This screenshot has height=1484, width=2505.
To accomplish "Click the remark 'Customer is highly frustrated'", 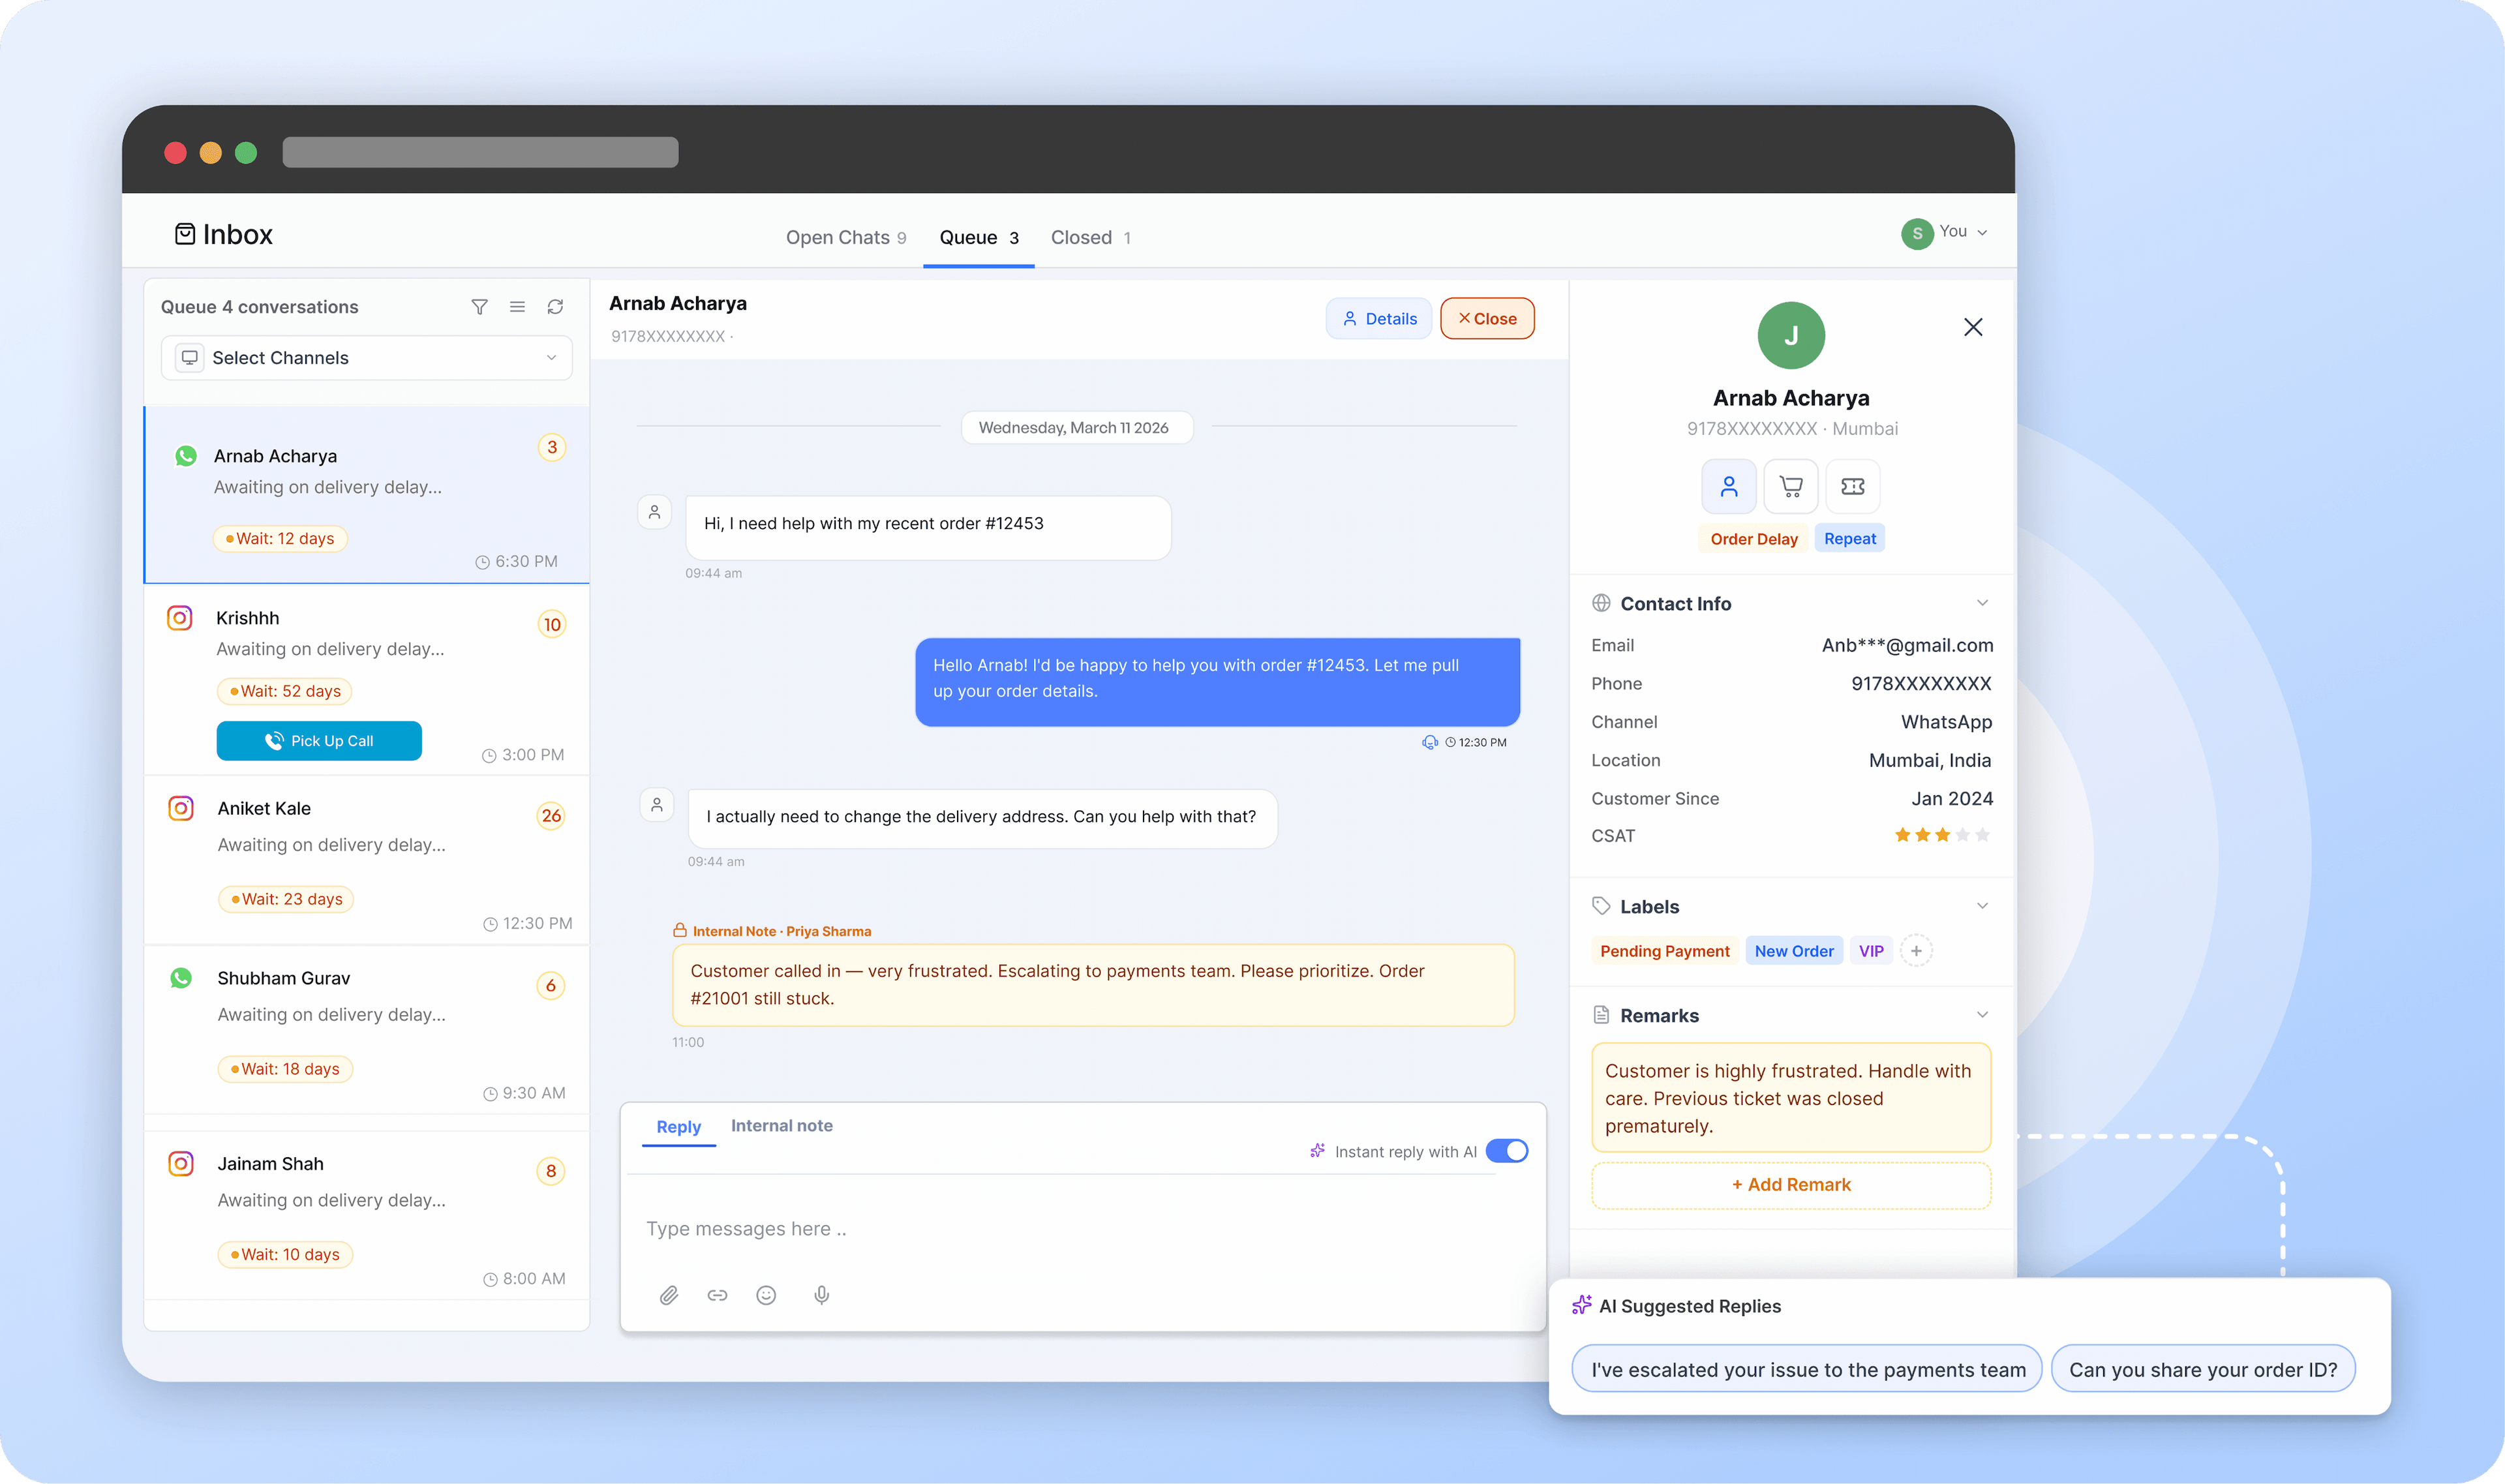I will pyautogui.click(x=1791, y=1098).
